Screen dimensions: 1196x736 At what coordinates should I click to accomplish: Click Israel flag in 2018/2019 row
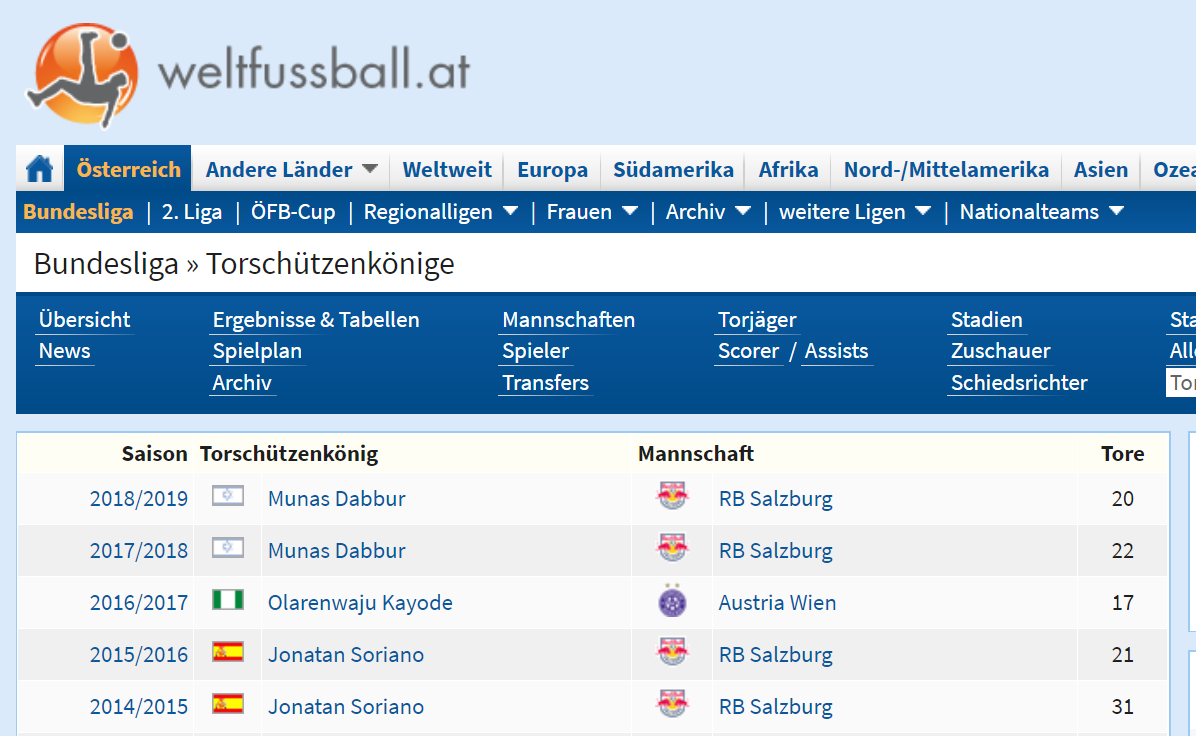pyautogui.click(x=227, y=497)
